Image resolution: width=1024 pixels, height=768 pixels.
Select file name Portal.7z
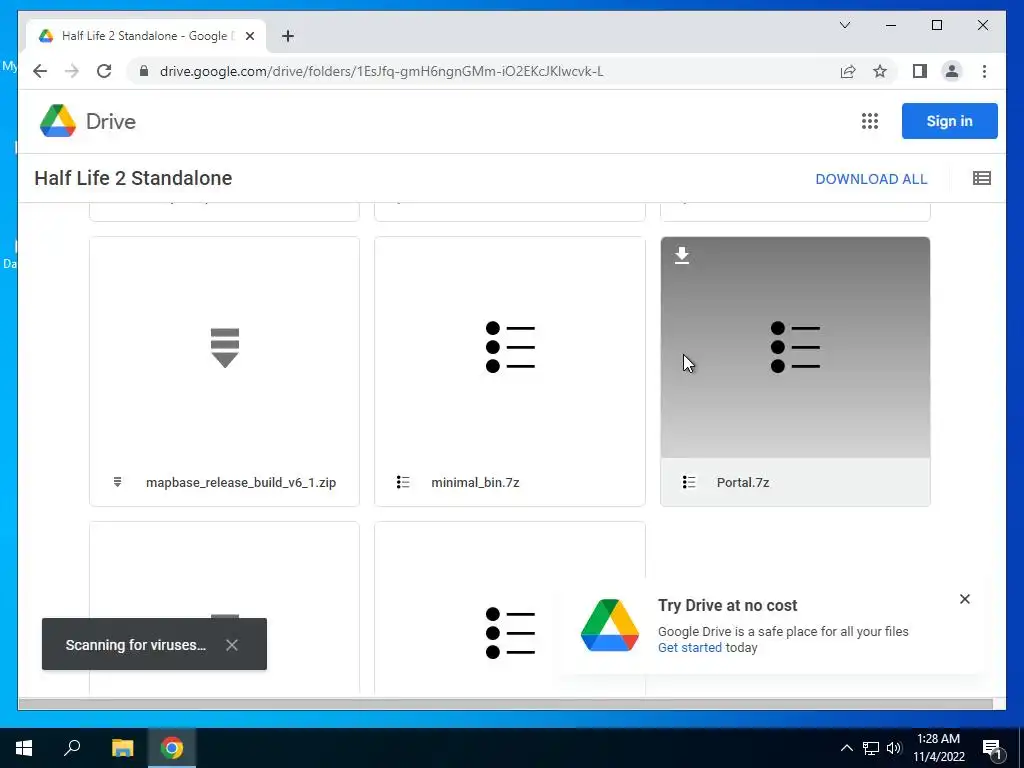pyautogui.click(x=743, y=483)
